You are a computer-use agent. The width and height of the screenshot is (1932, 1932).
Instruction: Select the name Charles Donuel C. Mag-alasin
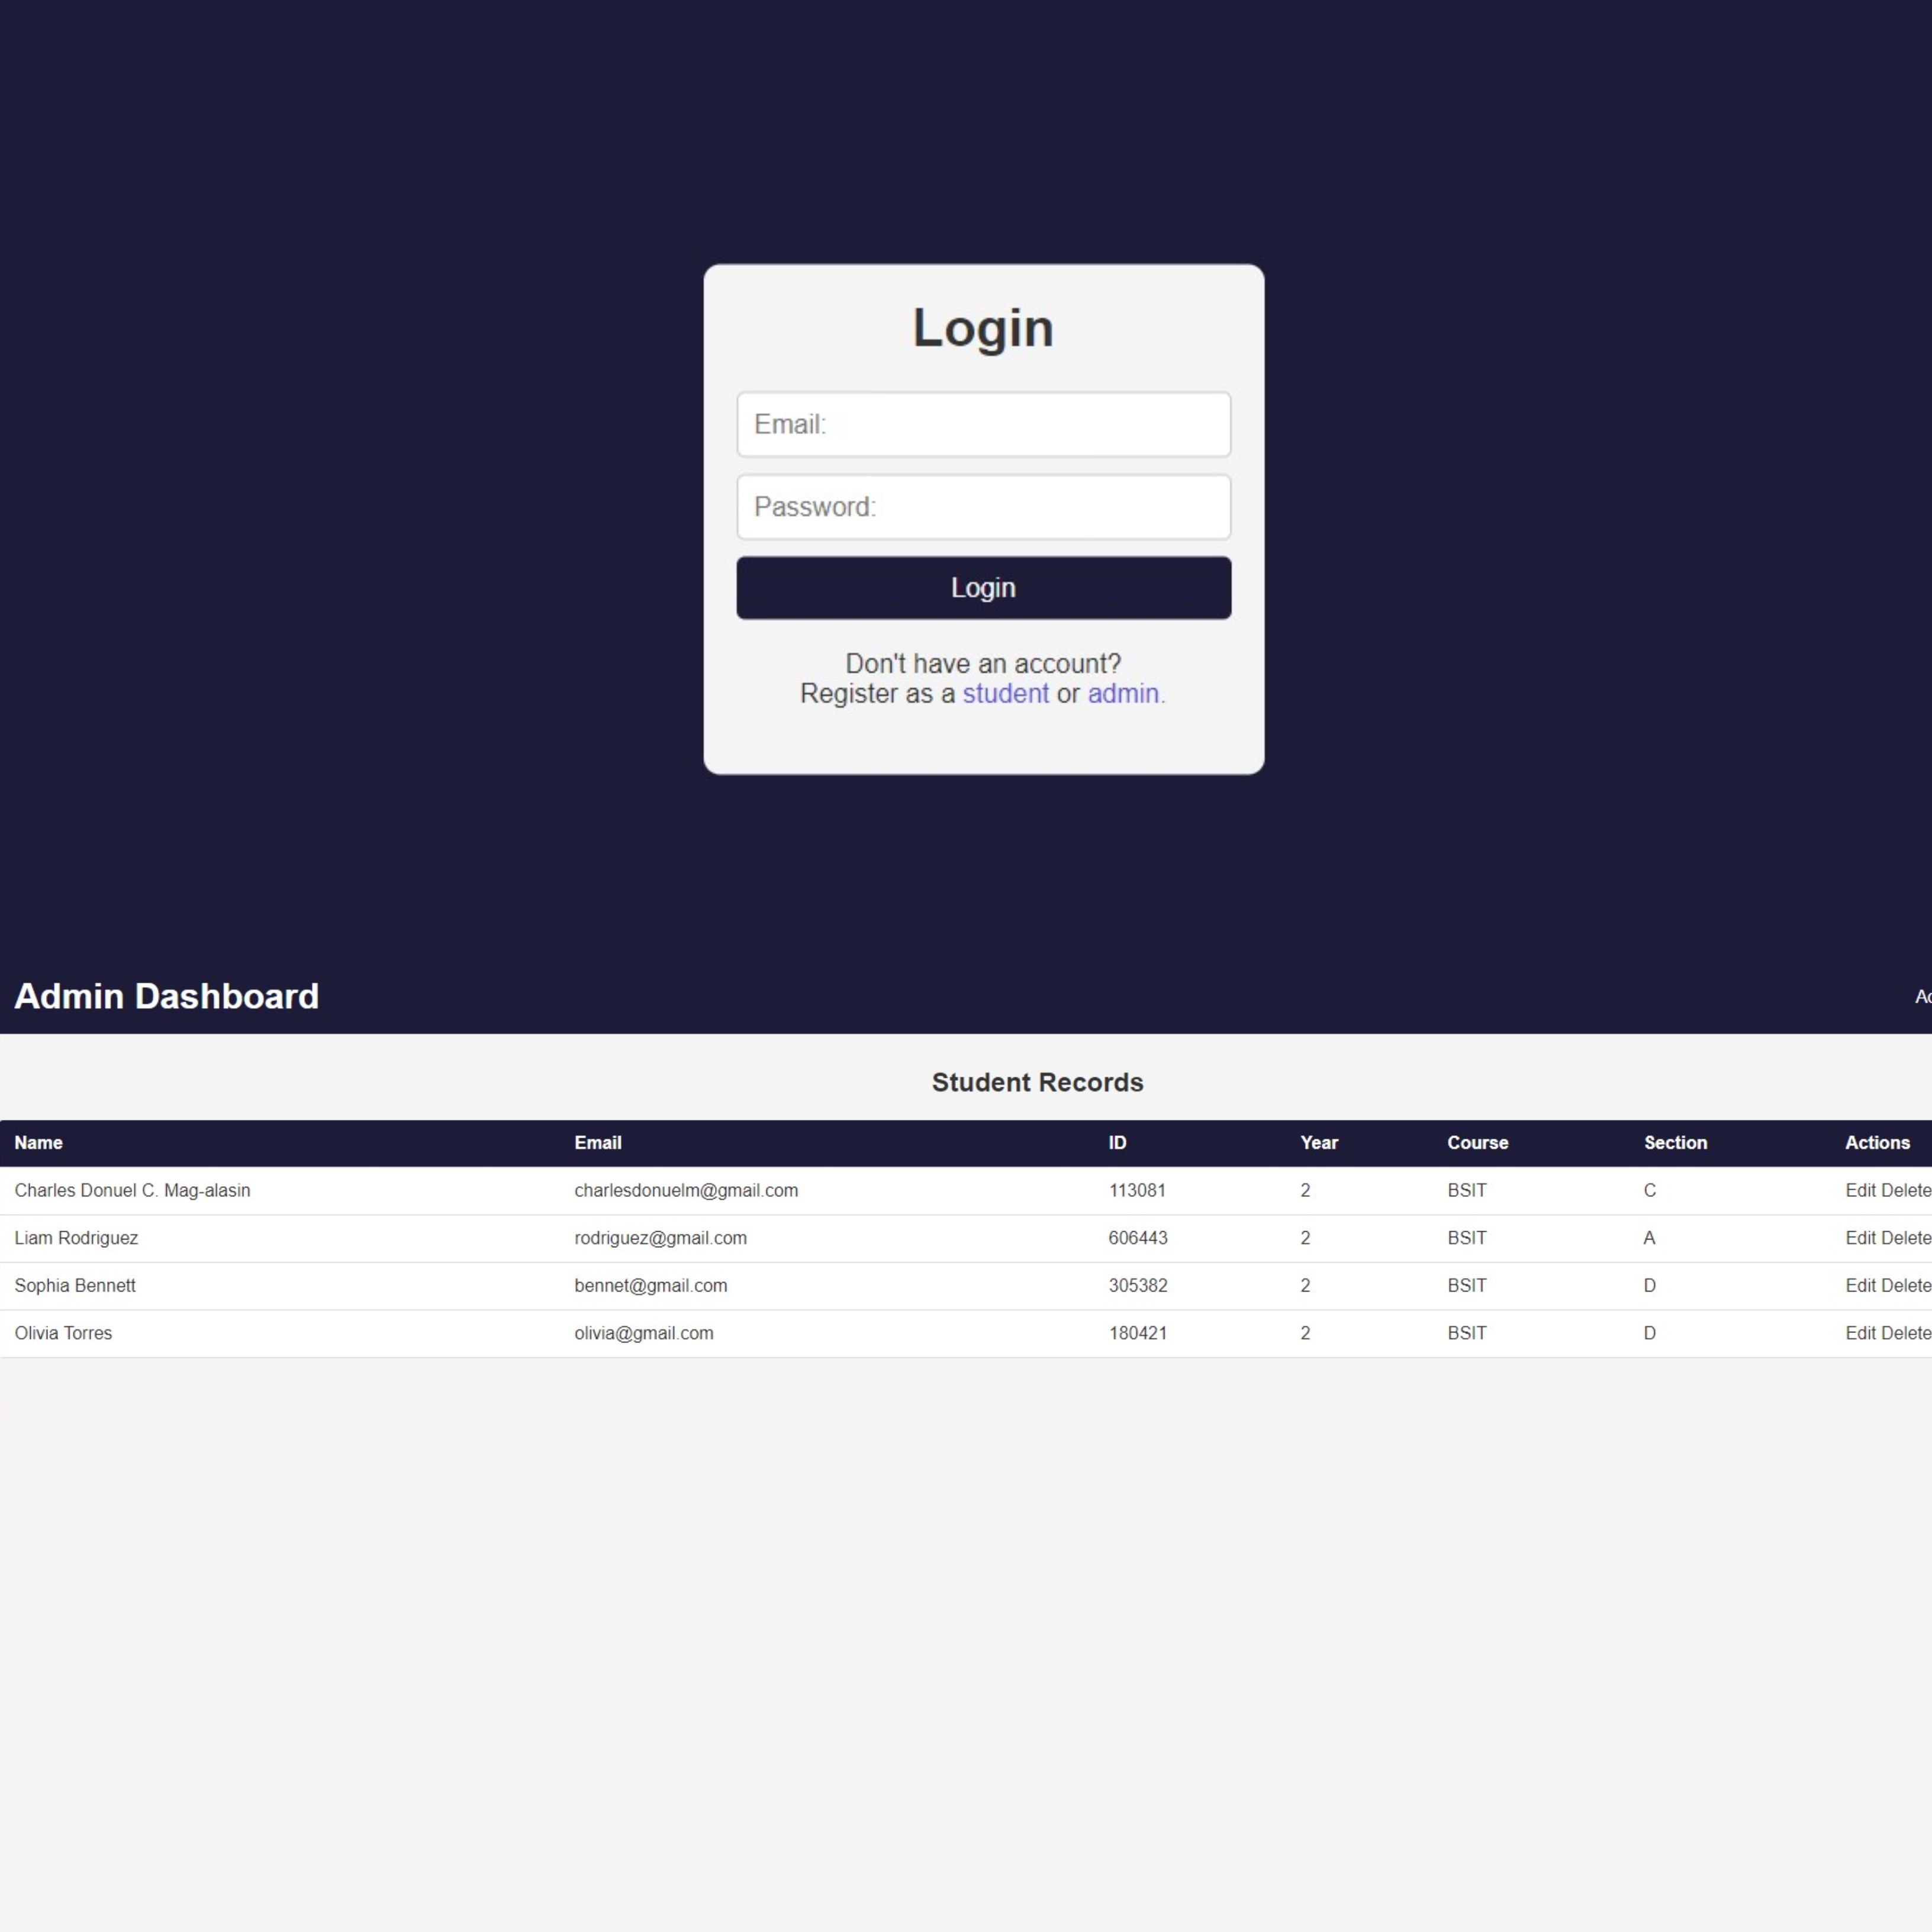pyautogui.click(x=132, y=1190)
